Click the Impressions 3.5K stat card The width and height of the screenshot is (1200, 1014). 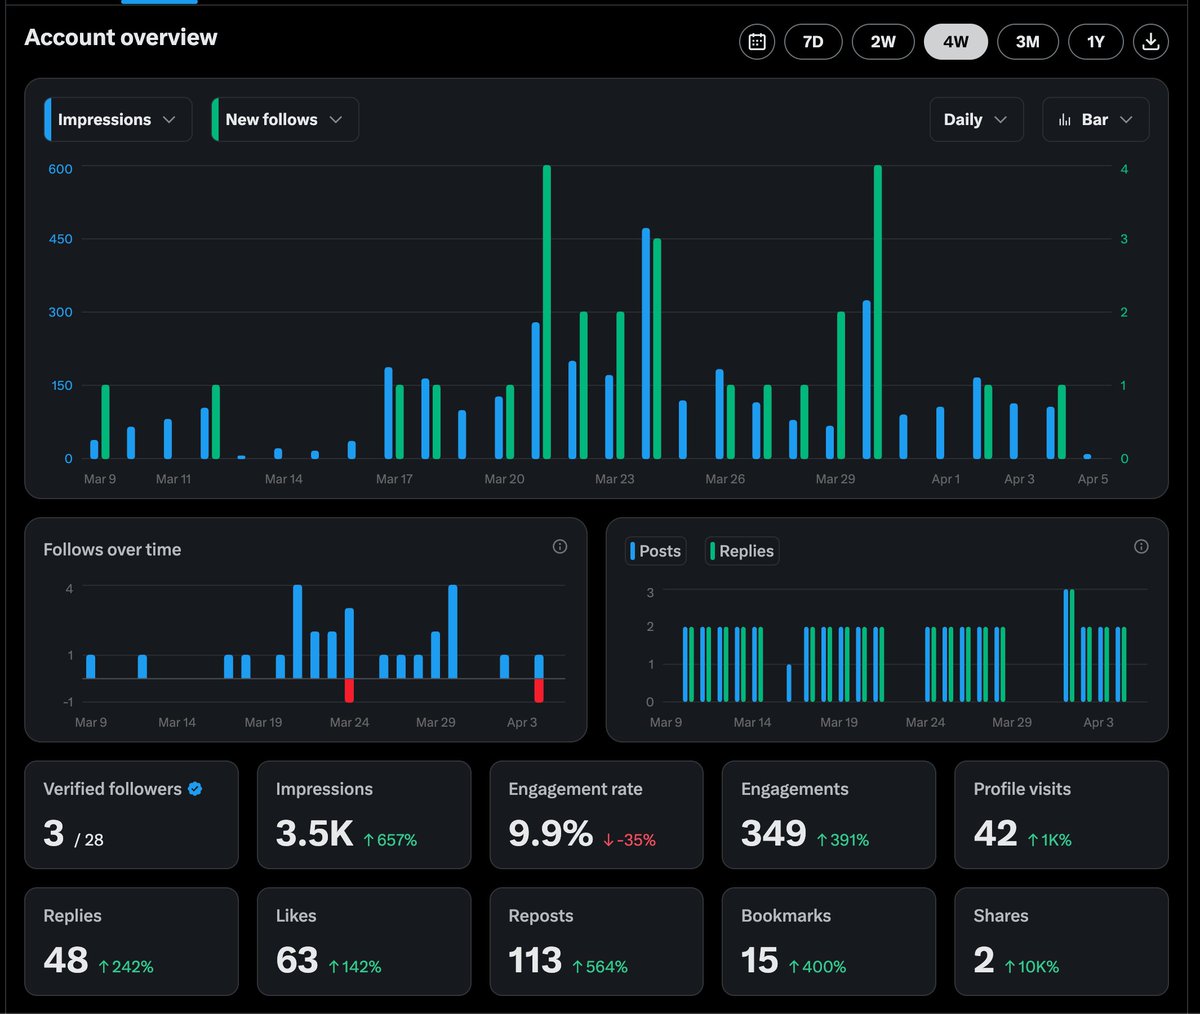click(x=364, y=815)
